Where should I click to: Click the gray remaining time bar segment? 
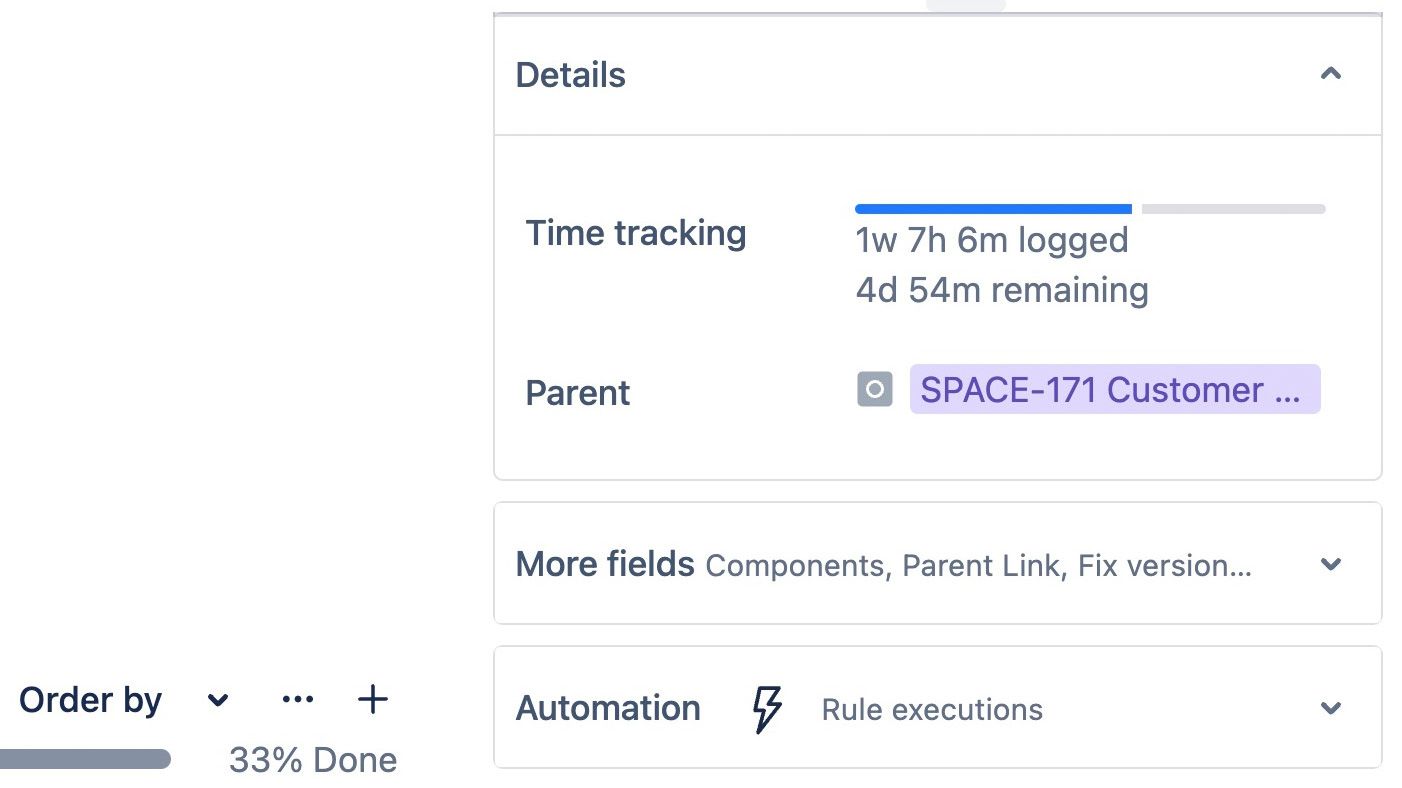pyautogui.click(x=1233, y=209)
